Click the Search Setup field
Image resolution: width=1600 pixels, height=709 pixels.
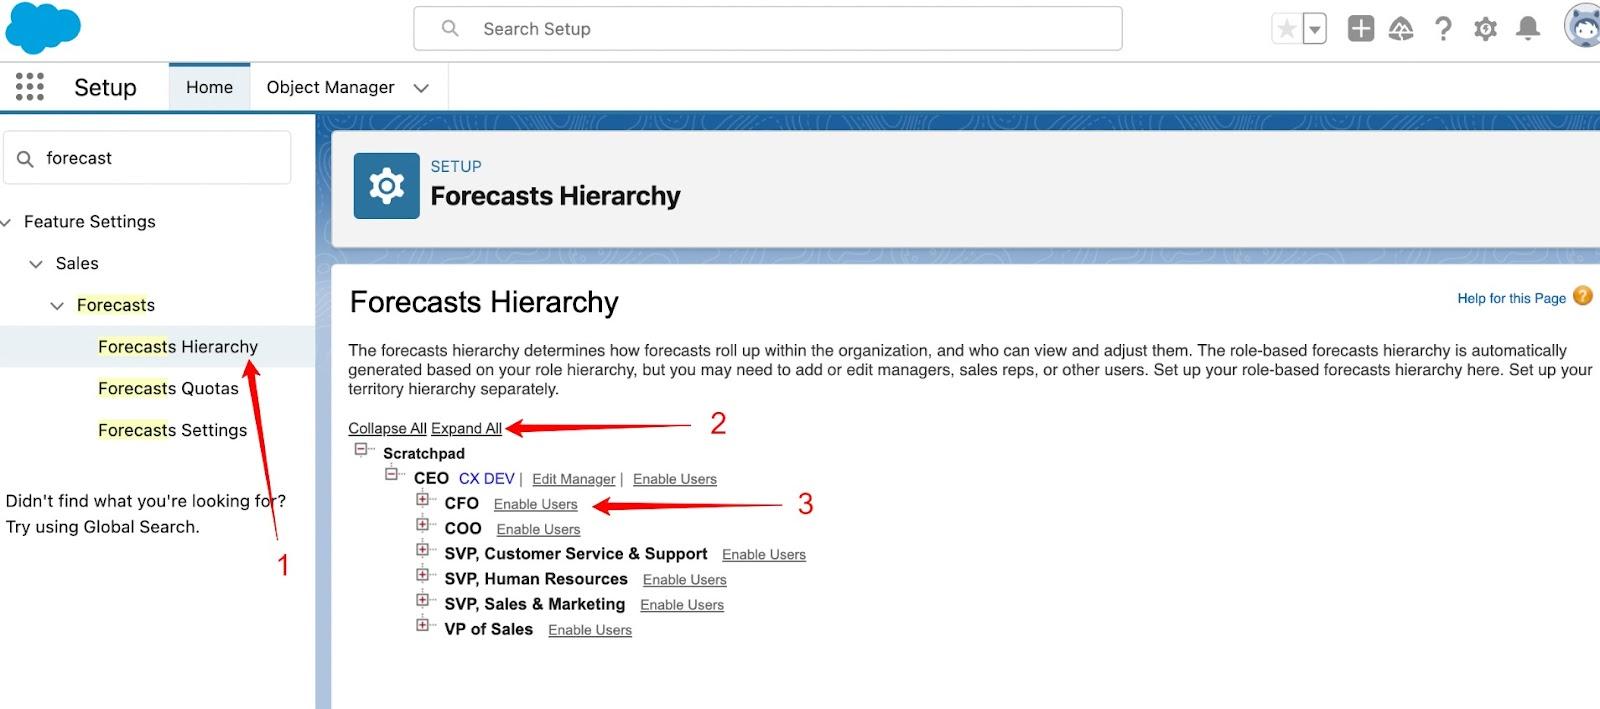pos(768,29)
